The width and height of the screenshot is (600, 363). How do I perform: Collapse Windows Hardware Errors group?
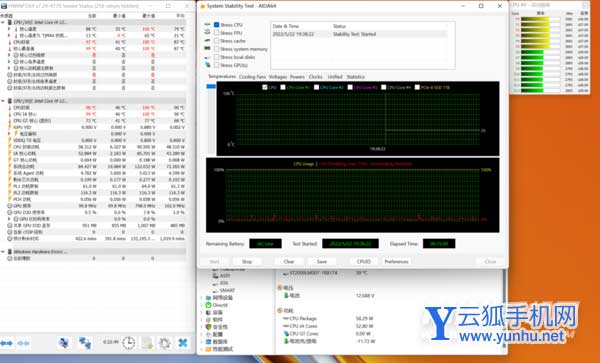[3, 252]
